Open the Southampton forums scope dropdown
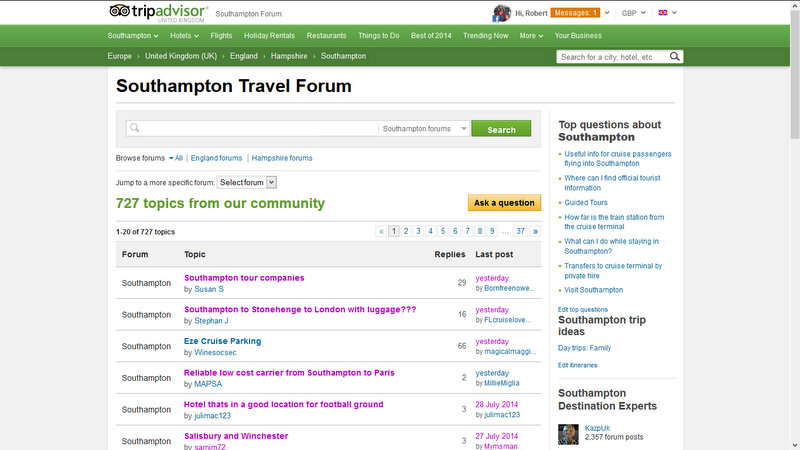Image resolution: width=800 pixels, height=450 pixels. click(424, 129)
